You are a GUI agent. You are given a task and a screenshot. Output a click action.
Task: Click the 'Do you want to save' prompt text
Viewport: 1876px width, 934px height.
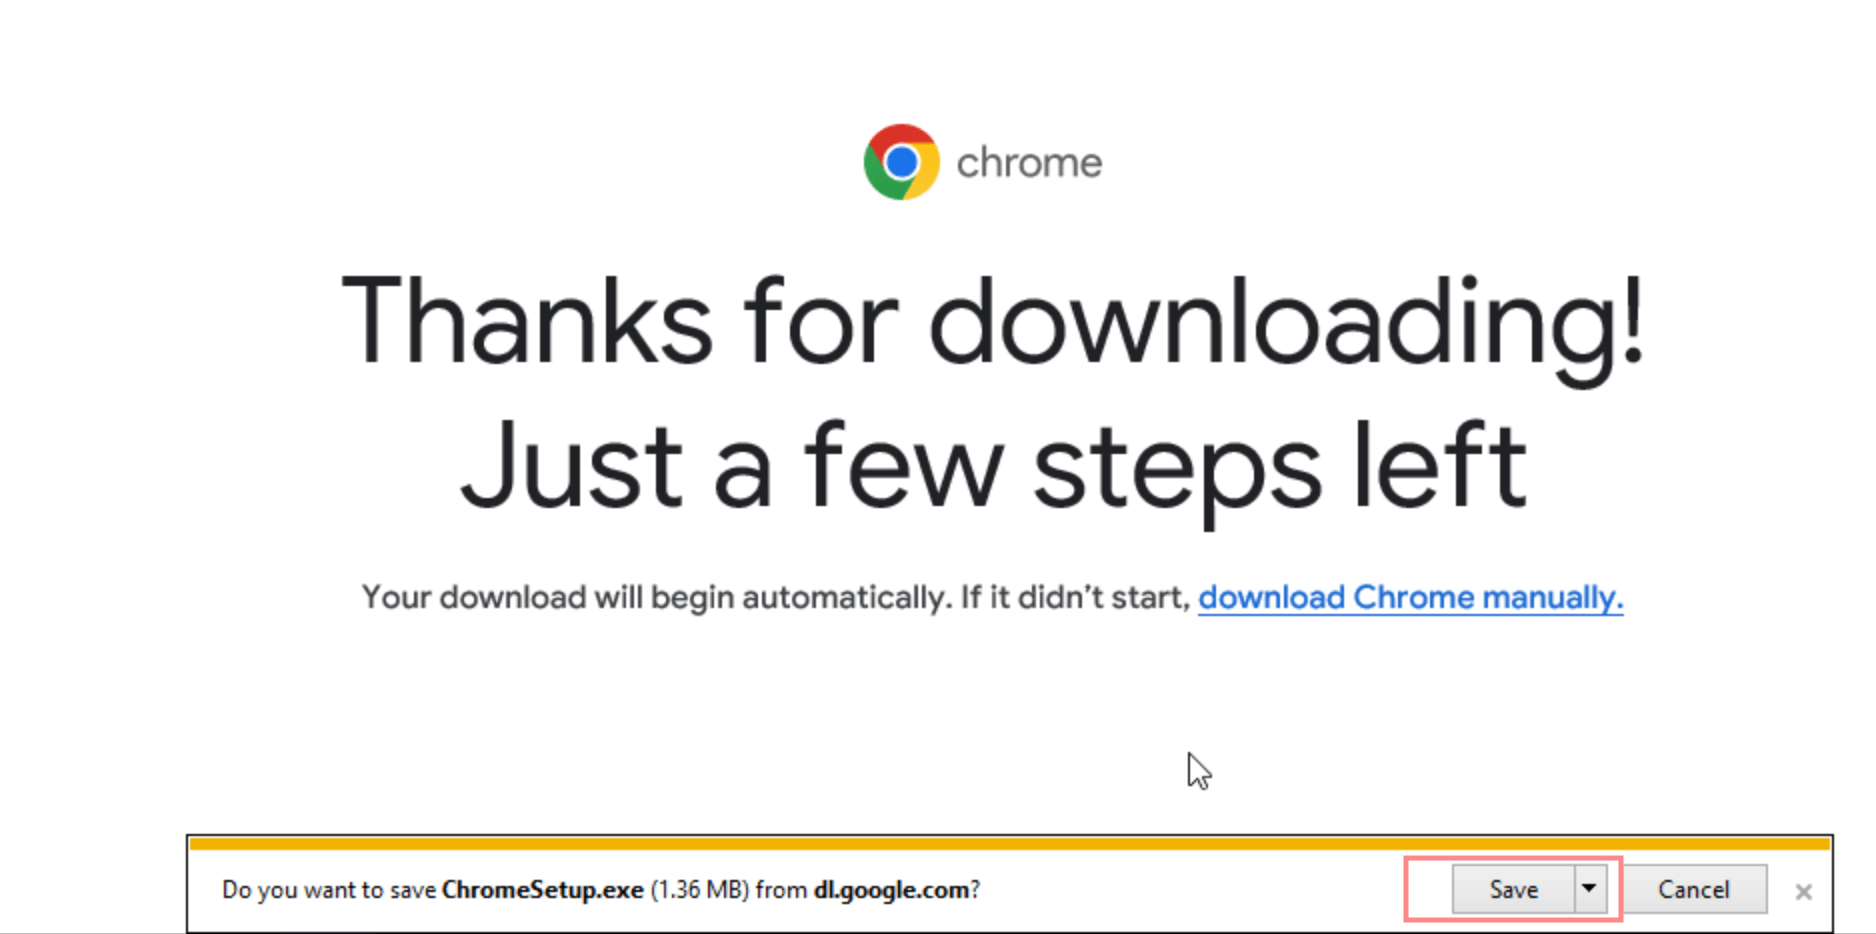coord(329,890)
